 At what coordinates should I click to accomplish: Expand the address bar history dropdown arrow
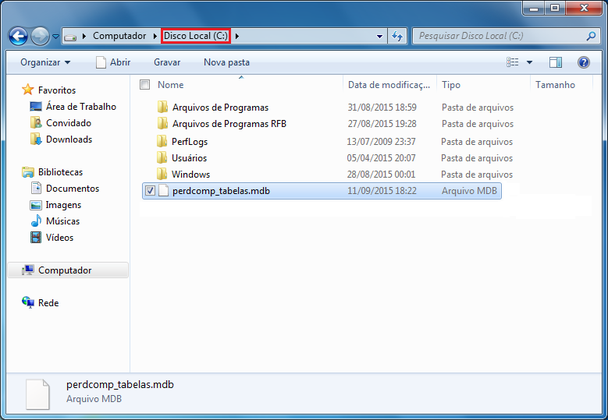pos(379,36)
